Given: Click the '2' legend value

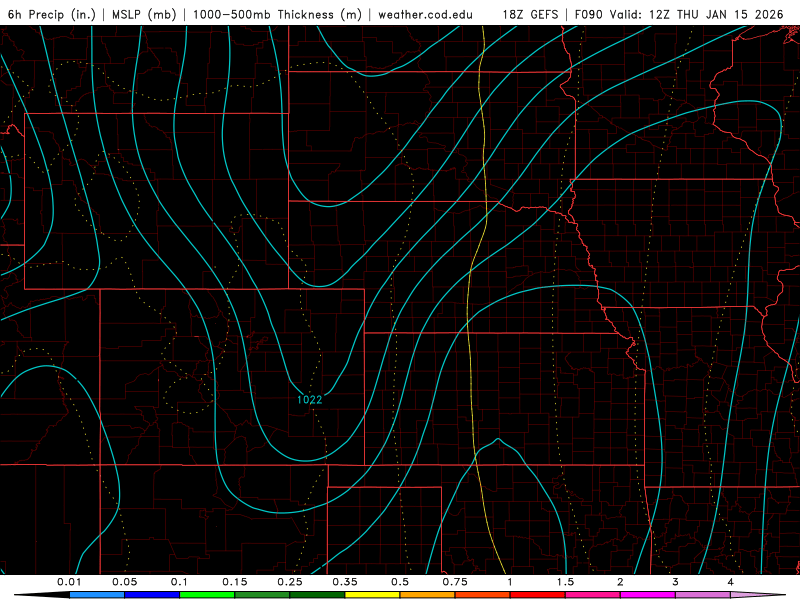Looking at the screenshot, I should click(620, 582).
